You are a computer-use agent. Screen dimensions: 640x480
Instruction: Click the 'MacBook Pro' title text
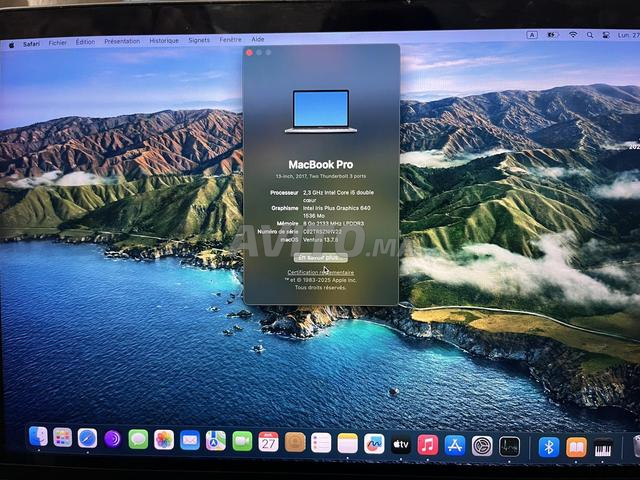pyautogui.click(x=321, y=165)
